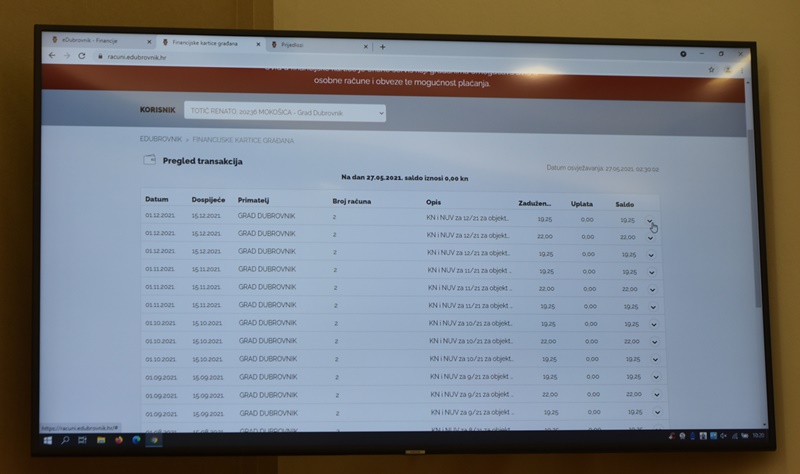Reload the page with the refresh icon
The image size is (800, 474).
coord(83,57)
